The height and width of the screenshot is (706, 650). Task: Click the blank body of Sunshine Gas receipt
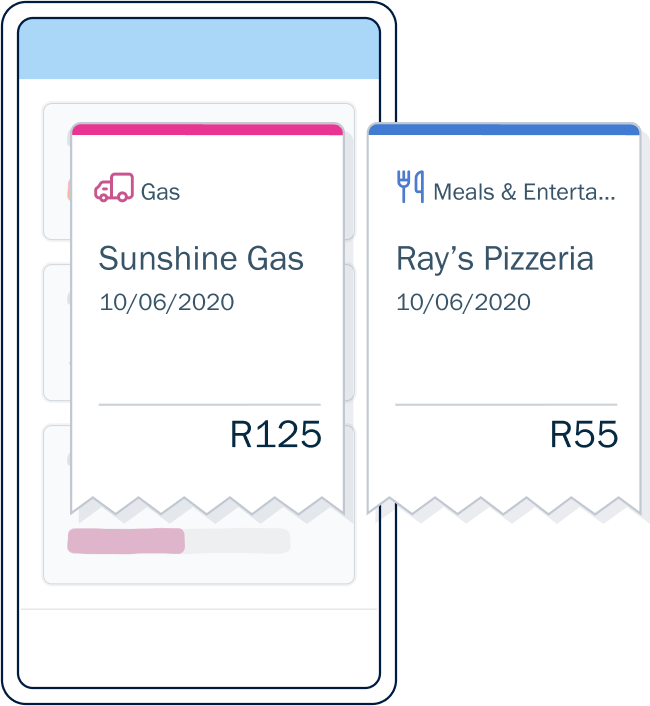point(207,358)
